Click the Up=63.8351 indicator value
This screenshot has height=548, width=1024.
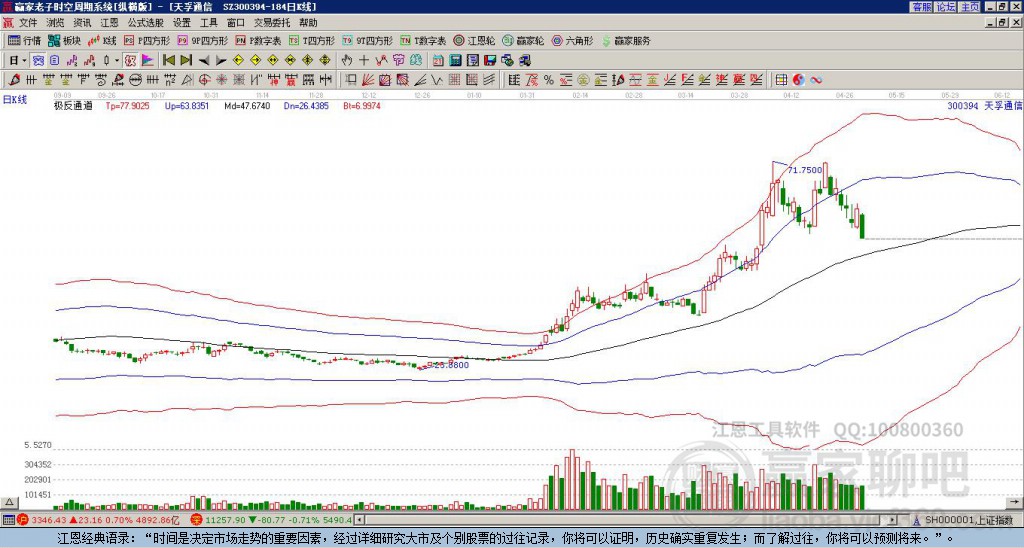187,105
